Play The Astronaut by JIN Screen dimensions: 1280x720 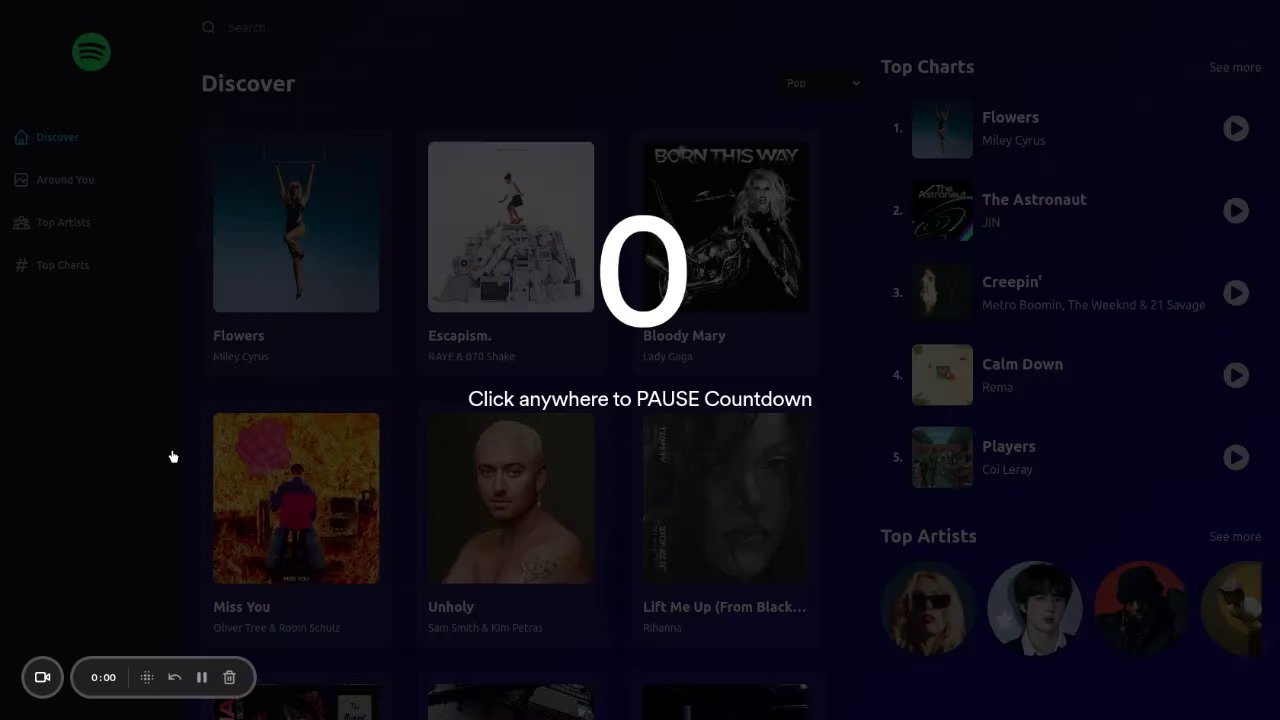[1236, 210]
